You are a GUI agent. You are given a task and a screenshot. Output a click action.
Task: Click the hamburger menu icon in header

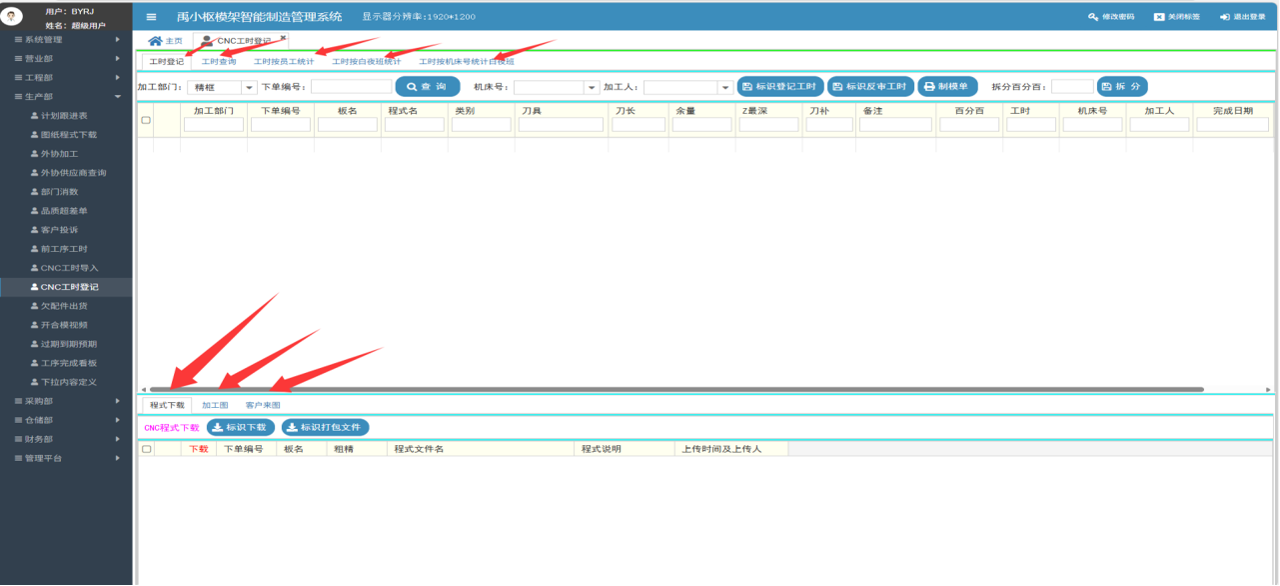click(151, 17)
